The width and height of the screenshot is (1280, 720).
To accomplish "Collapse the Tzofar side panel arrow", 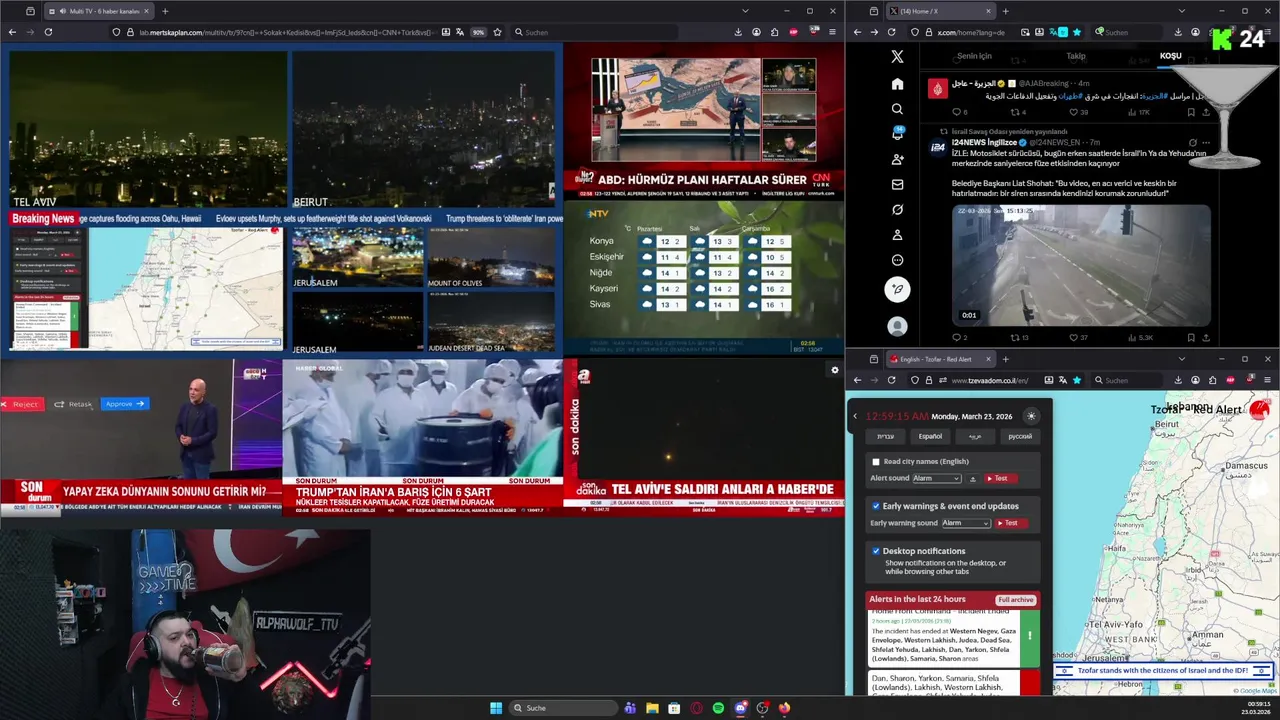I will coord(855,416).
